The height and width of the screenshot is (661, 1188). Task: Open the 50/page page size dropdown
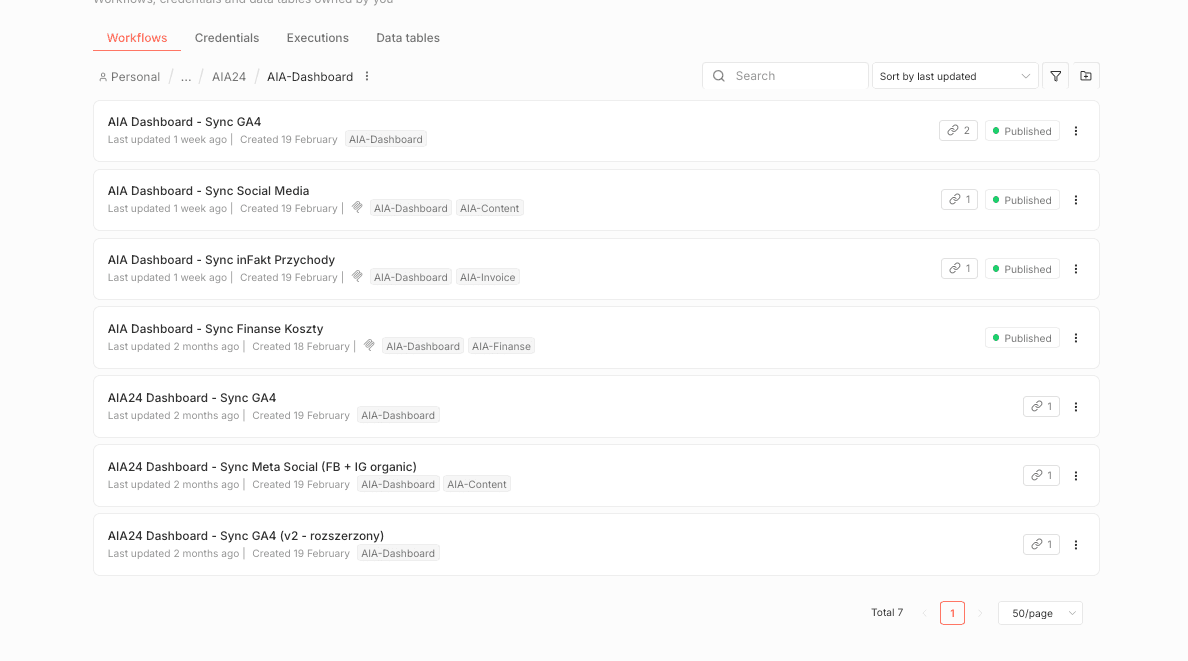(1040, 613)
